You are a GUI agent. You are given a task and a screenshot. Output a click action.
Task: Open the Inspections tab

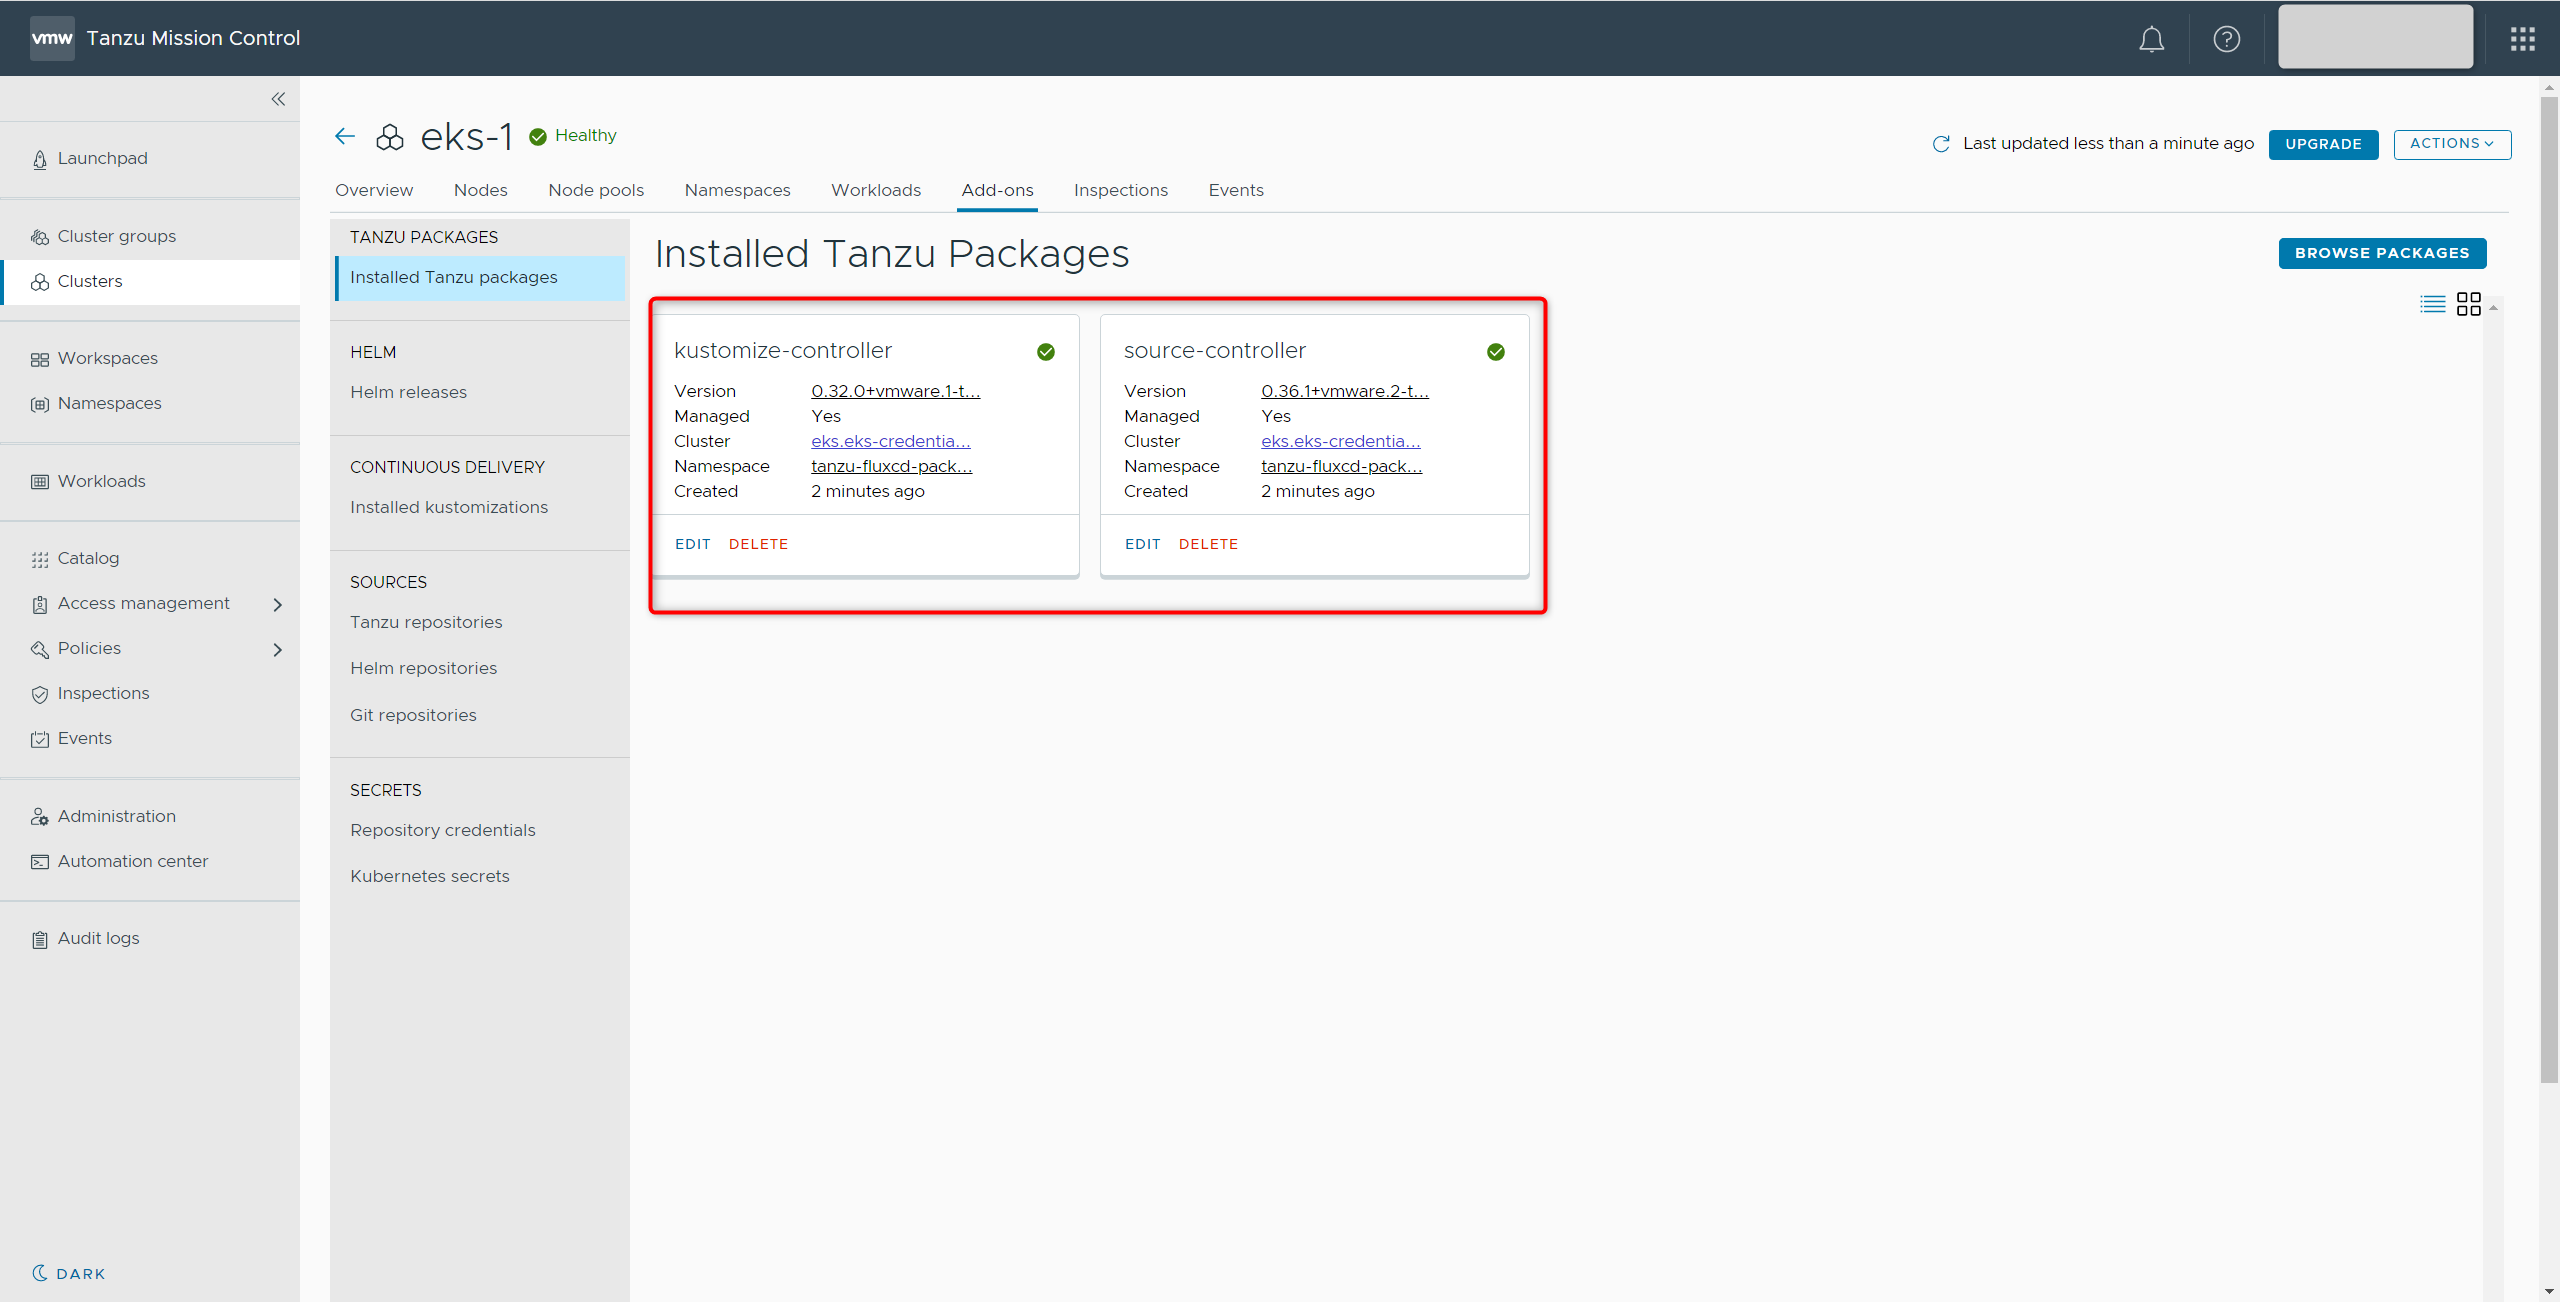coord(1120,190)
